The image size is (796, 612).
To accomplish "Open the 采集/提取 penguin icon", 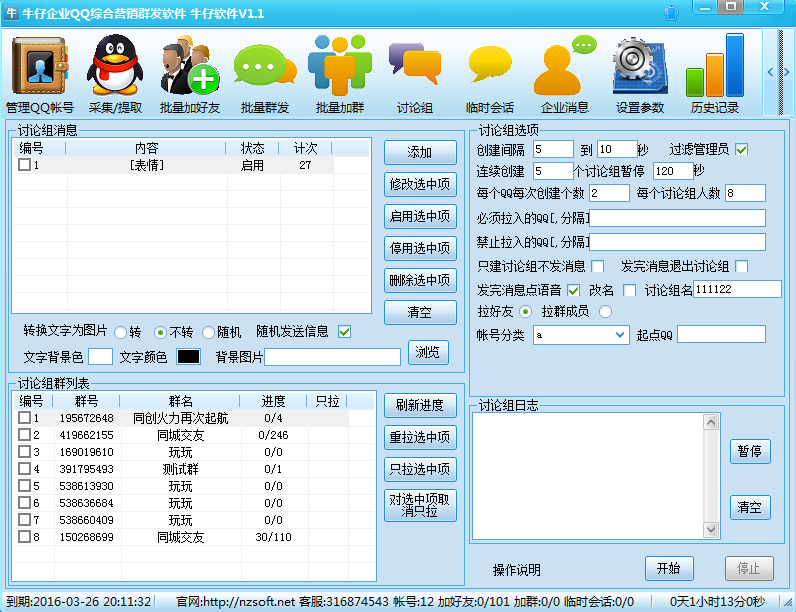I will pyautogui.click(x=115, y=66).
